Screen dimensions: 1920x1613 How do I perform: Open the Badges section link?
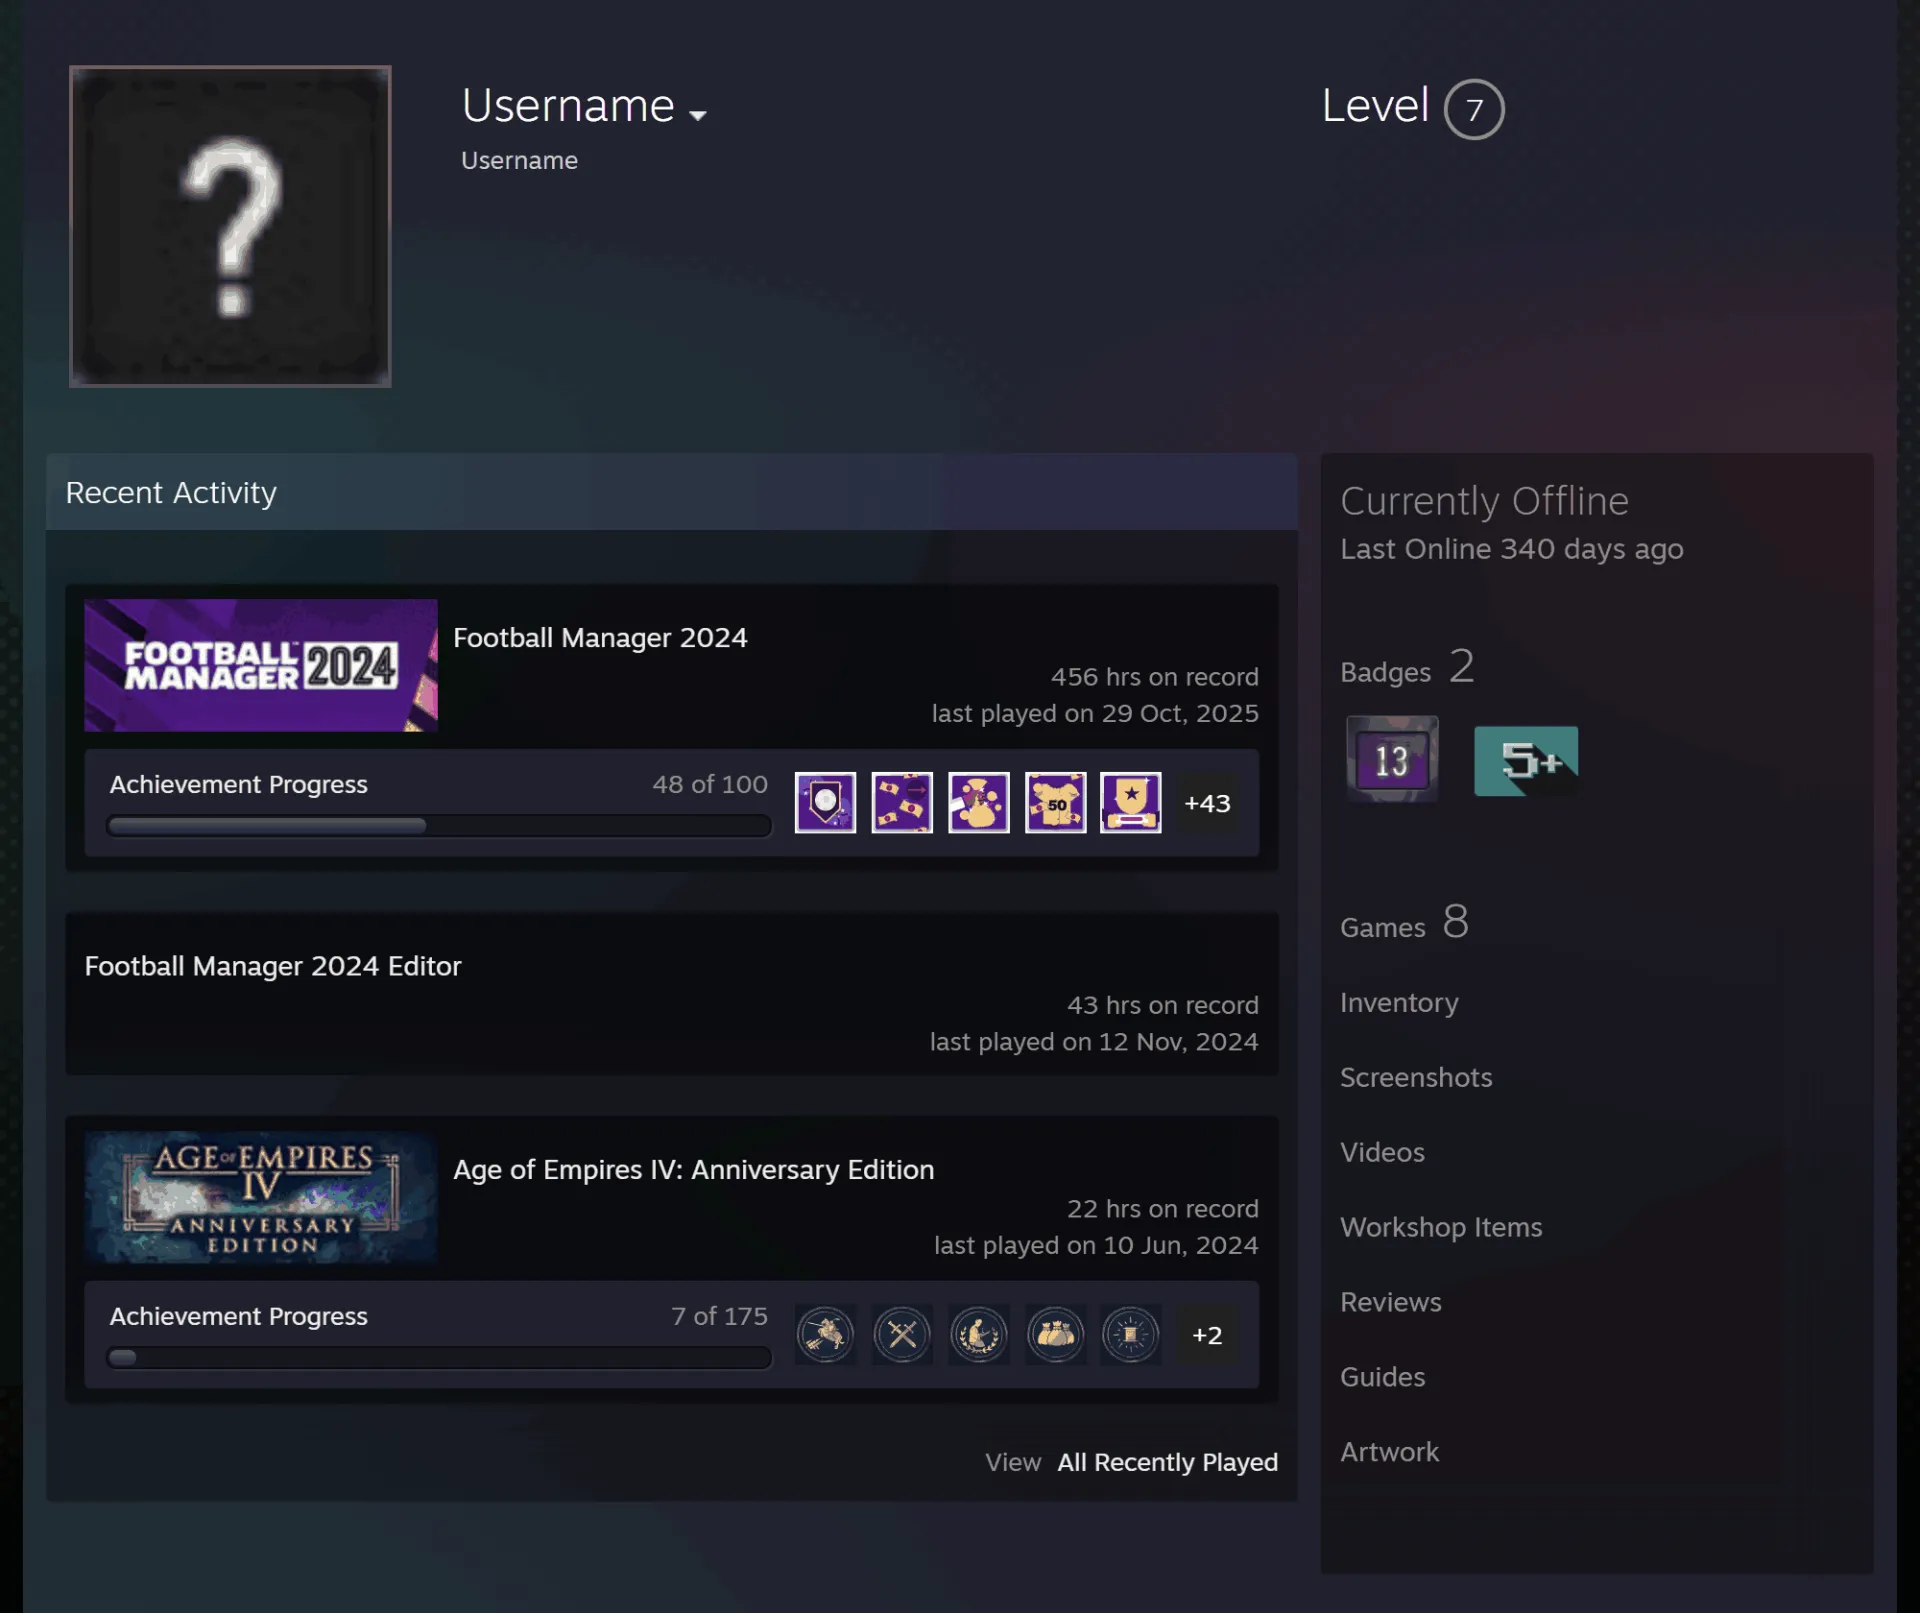click(x=1407, y=667)
